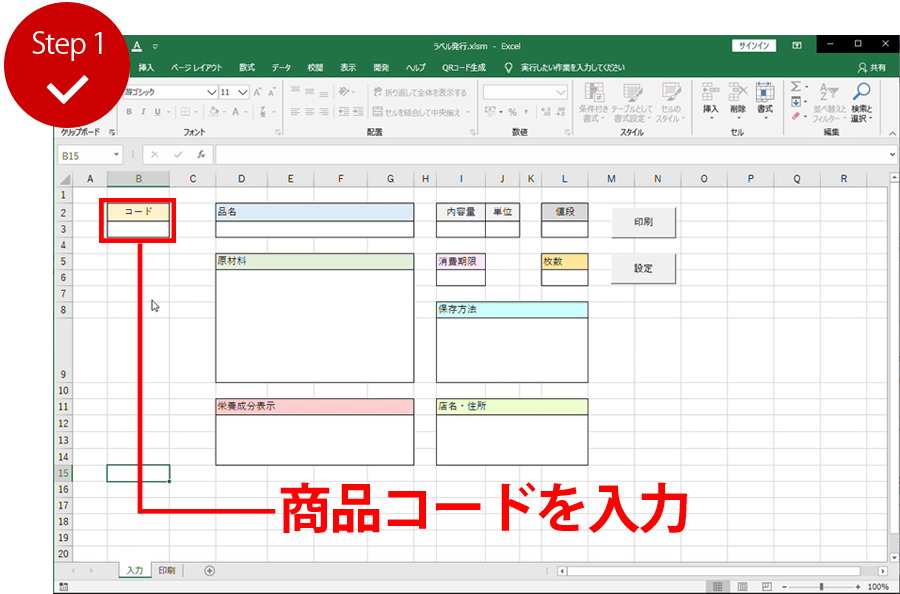This screenshot has height=594, width=900.
Task: Click the 書式 cell format icon
Action: click(765, 93)
